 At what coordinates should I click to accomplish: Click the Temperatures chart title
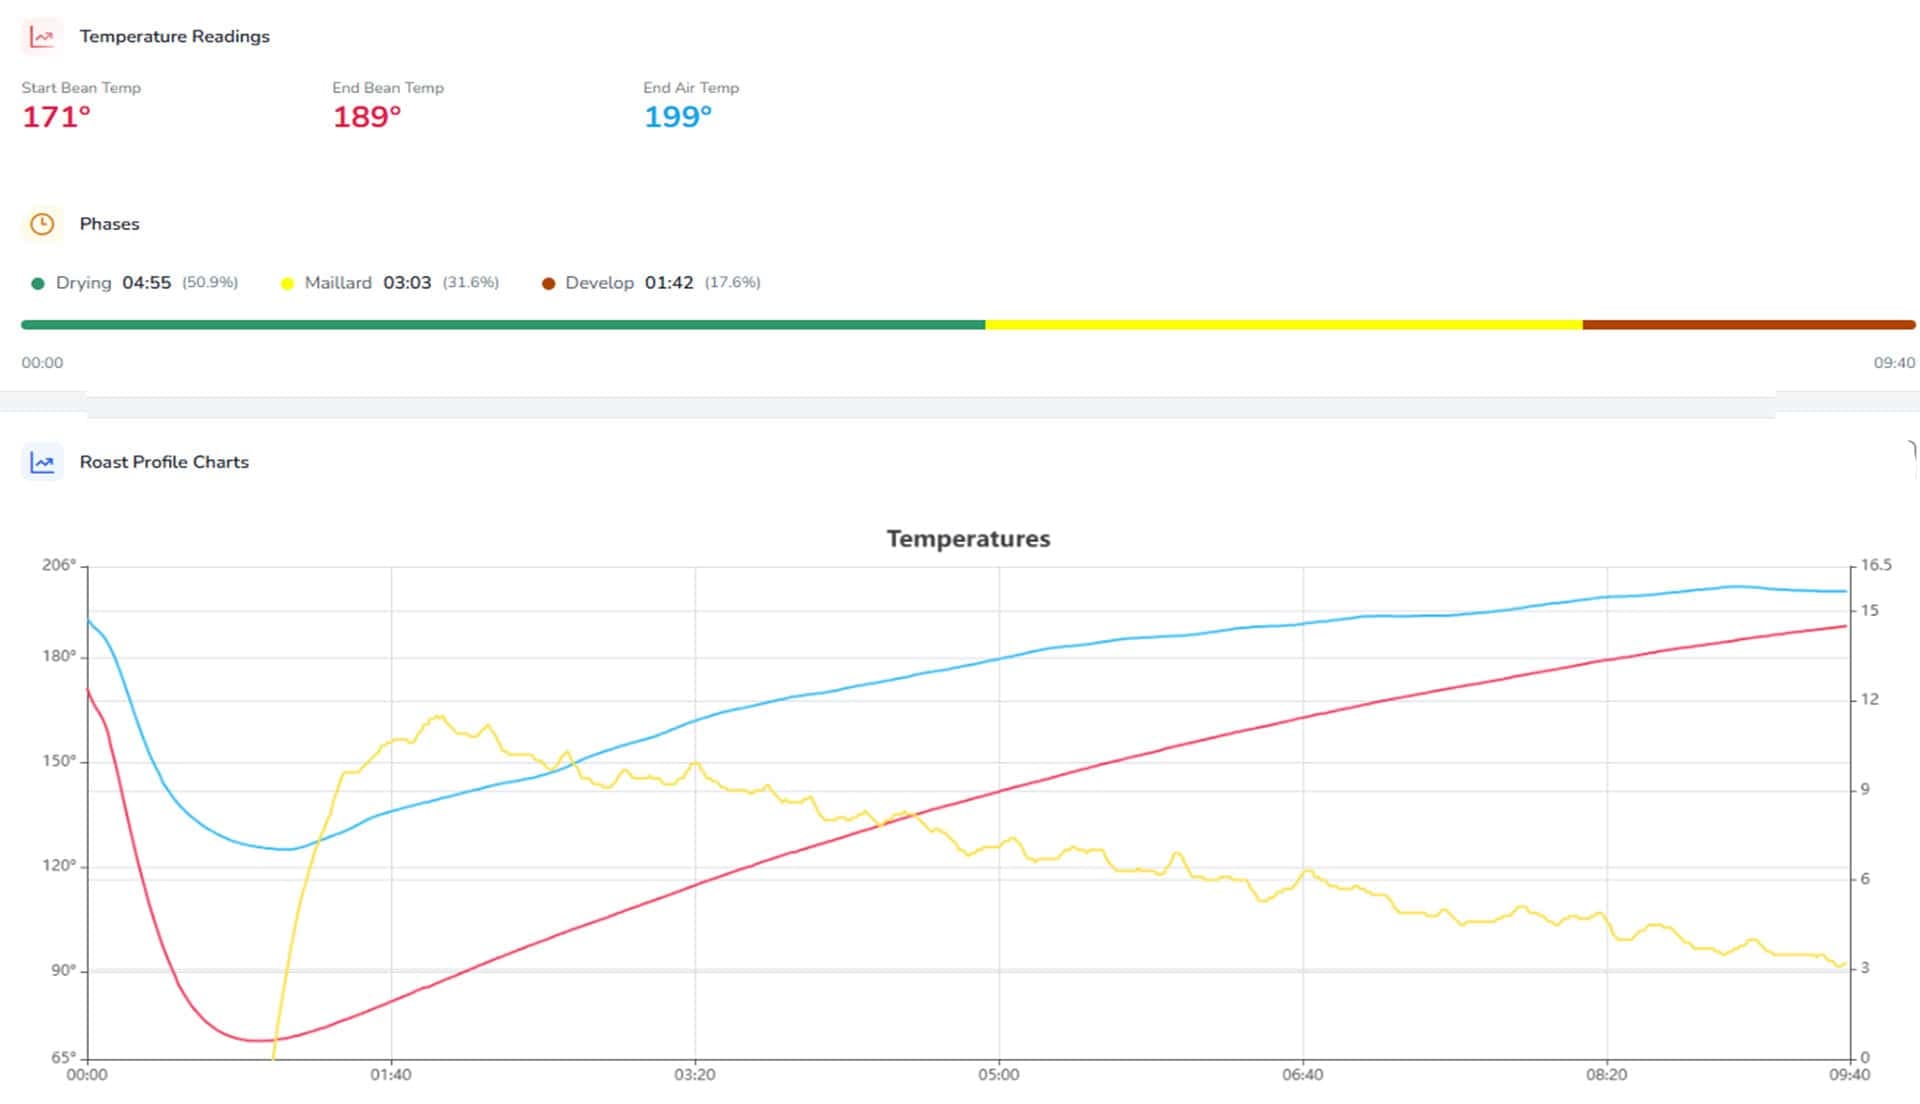tap(968, 539)
